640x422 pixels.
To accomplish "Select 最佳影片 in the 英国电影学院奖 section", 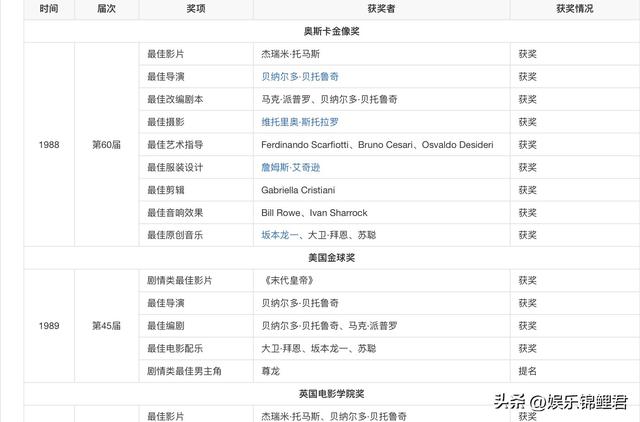I will (x=166, y=417).
